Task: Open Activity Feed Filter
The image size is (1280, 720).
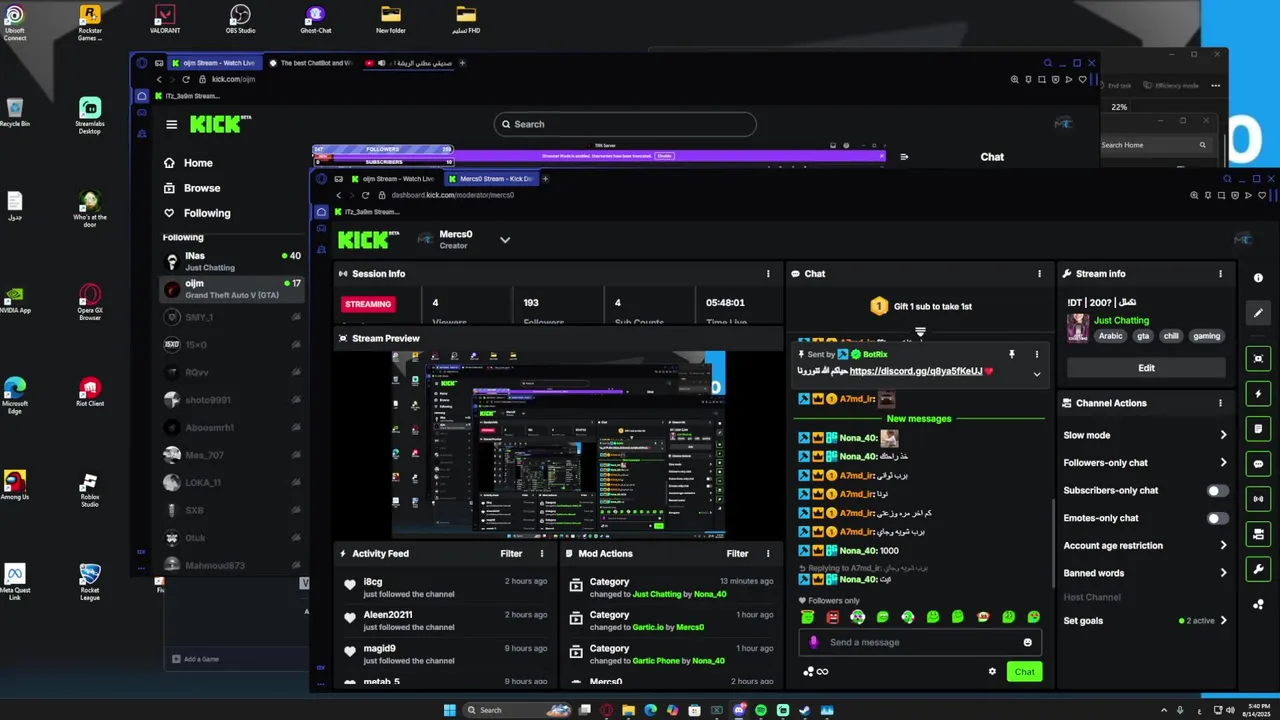Action: pyautogui.click(x=511, y=553)
